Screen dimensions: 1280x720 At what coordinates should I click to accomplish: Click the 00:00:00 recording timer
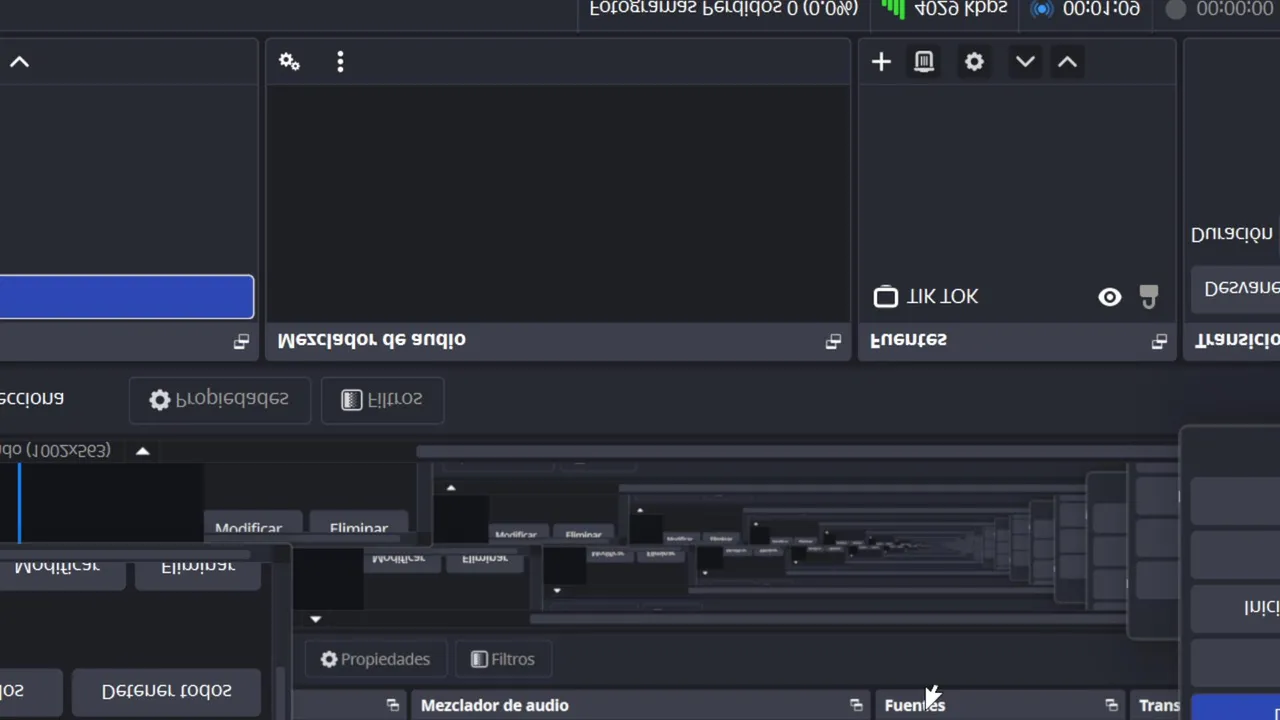point(1237,8)
